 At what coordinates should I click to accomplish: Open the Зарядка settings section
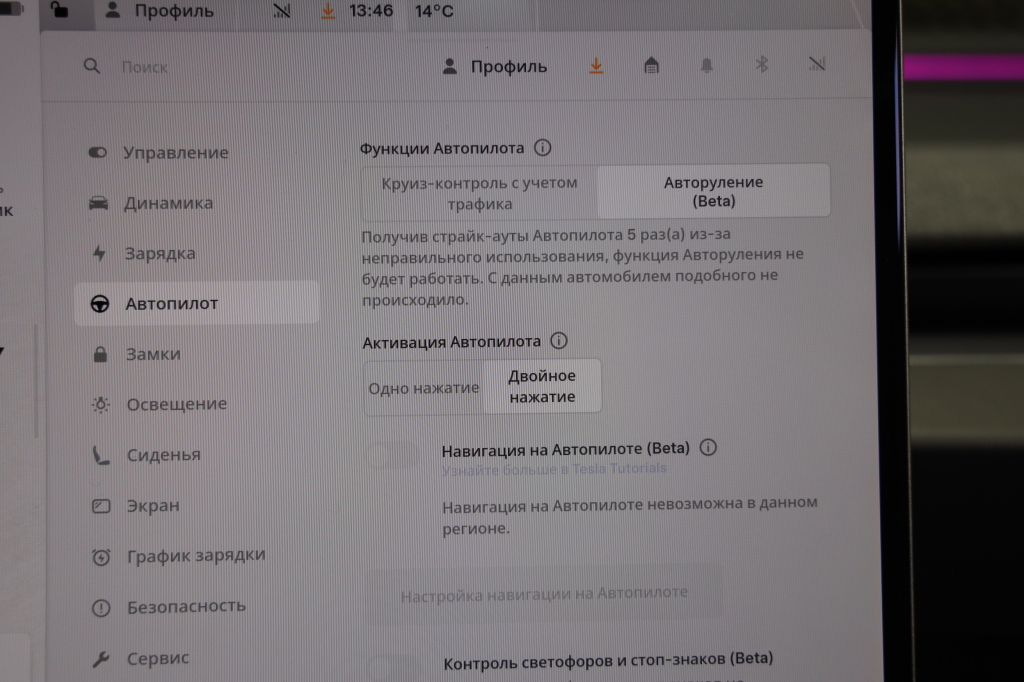click(x=160, y=254)
